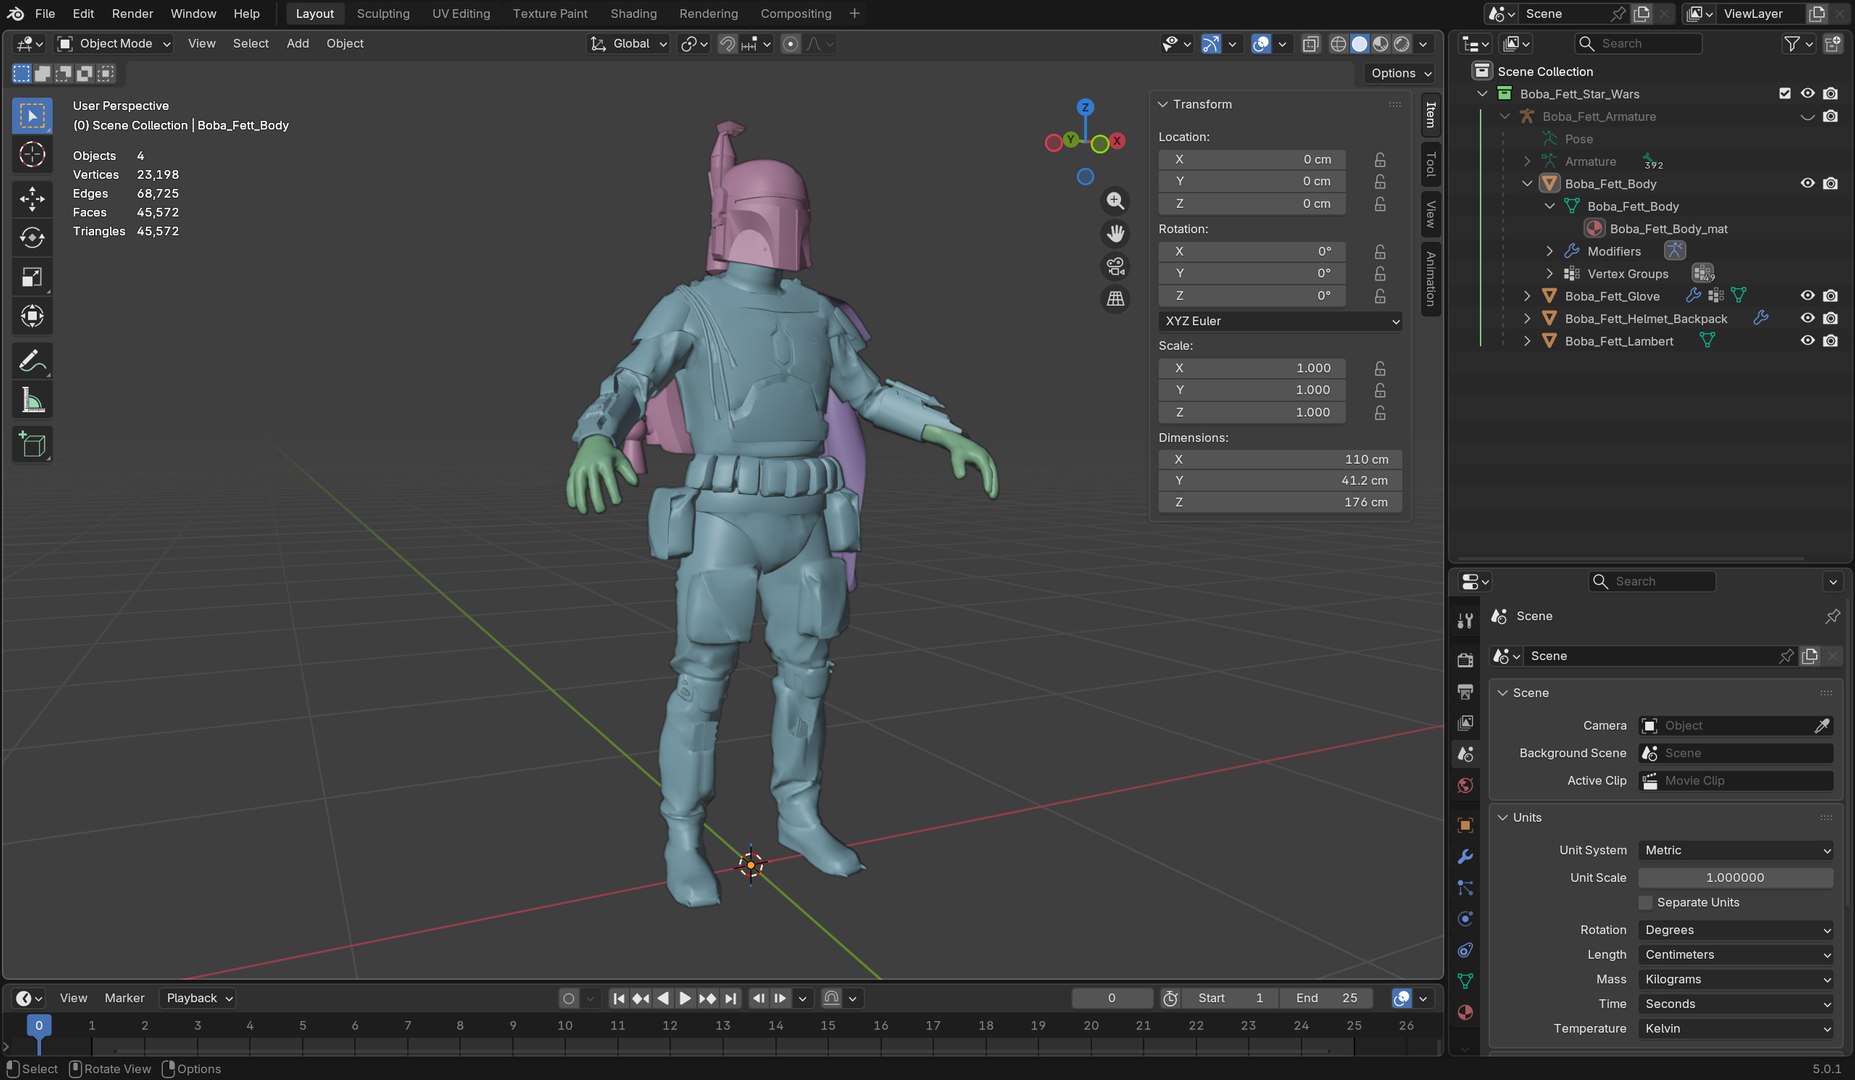Image resolution: width=1855 pixels, height=1080 pixels.
Task: Click the outliner Search field
Action: coord(1638,43)
